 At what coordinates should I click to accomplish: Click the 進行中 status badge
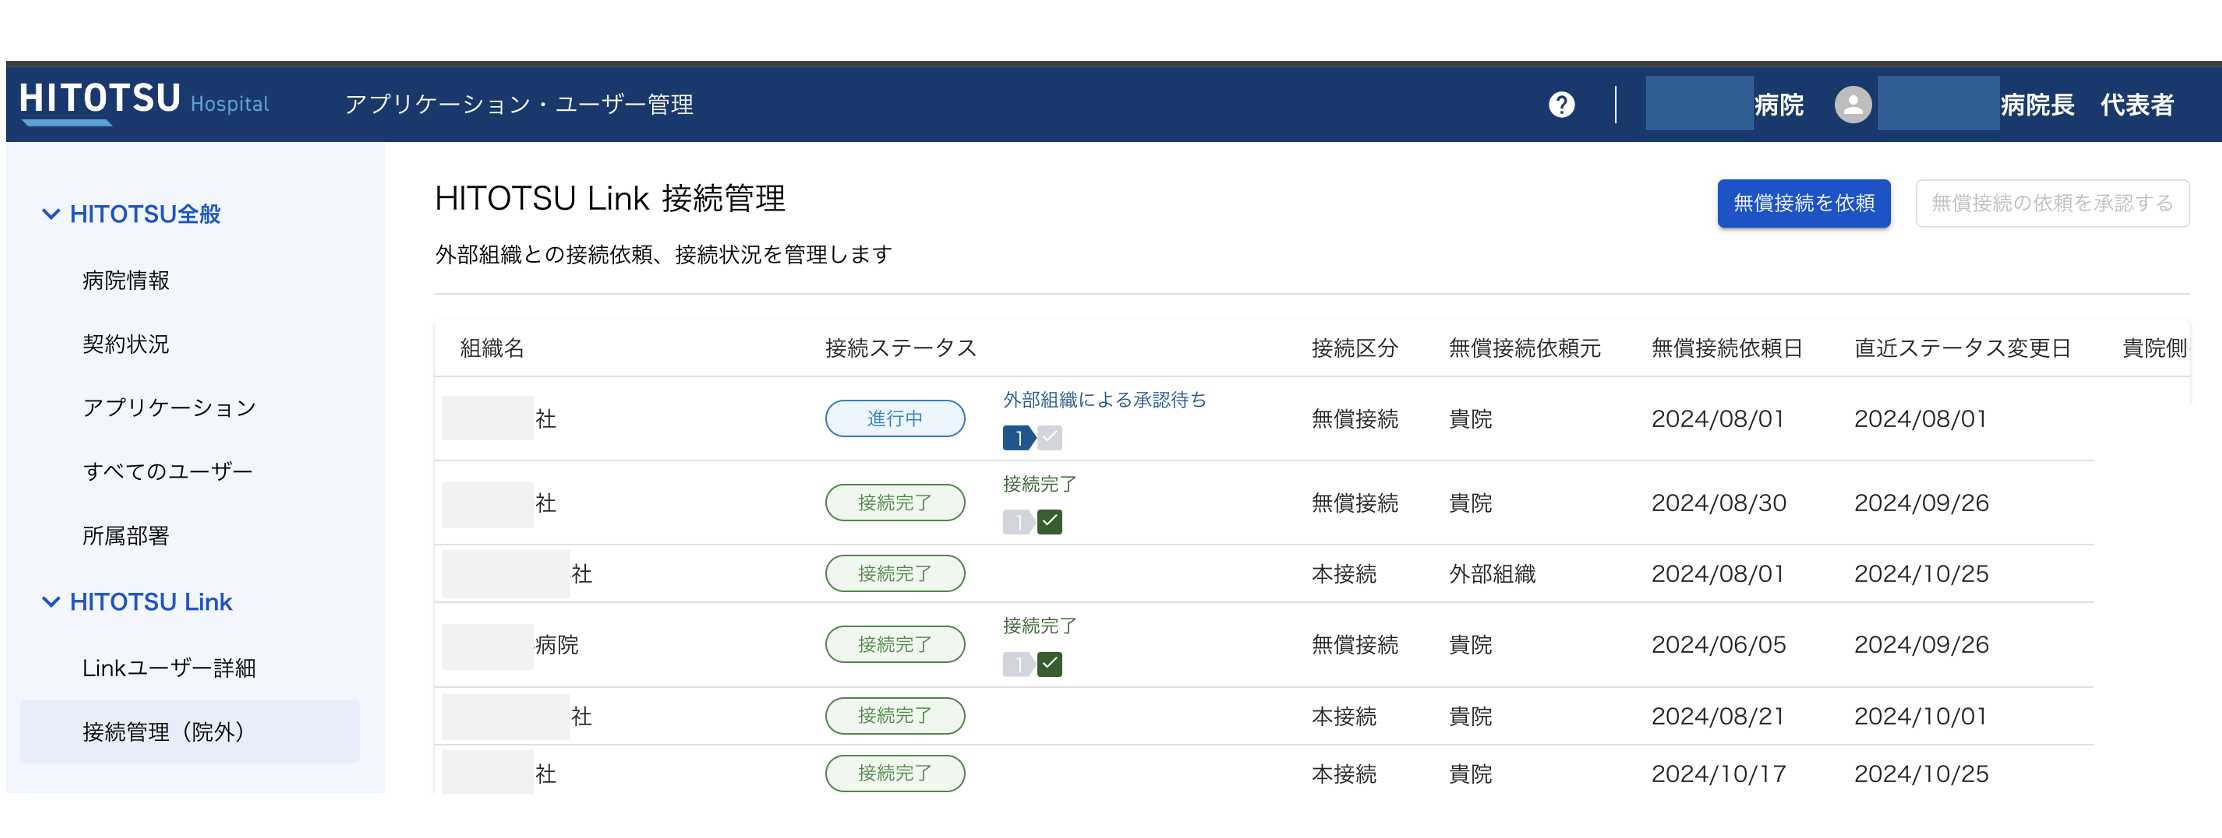click(x=894, y=419)
